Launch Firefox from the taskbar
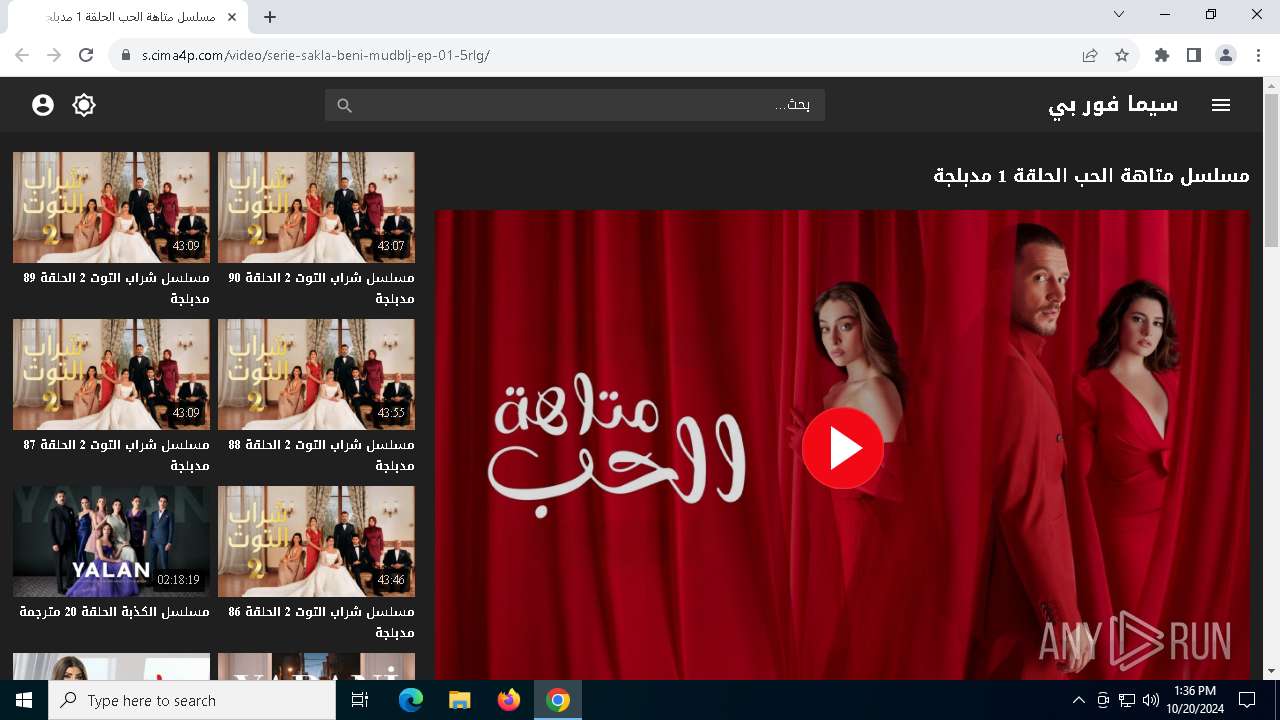1280x720 pixels. pos(509,700)
